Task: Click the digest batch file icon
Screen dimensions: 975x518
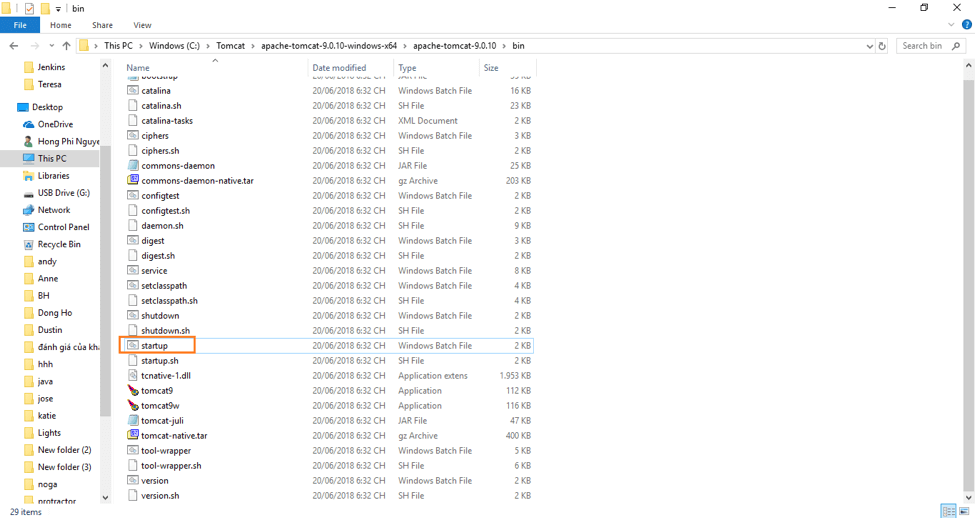Action: (132, 241)
